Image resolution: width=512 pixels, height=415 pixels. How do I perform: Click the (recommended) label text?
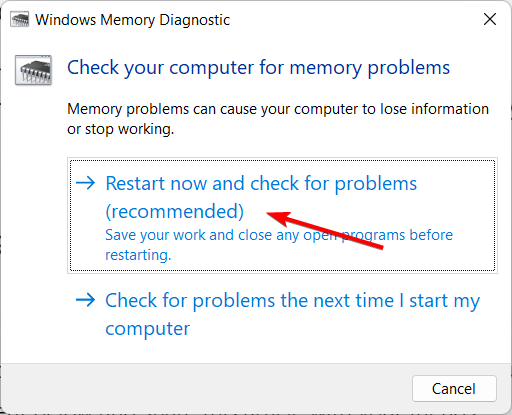(175, 212)
